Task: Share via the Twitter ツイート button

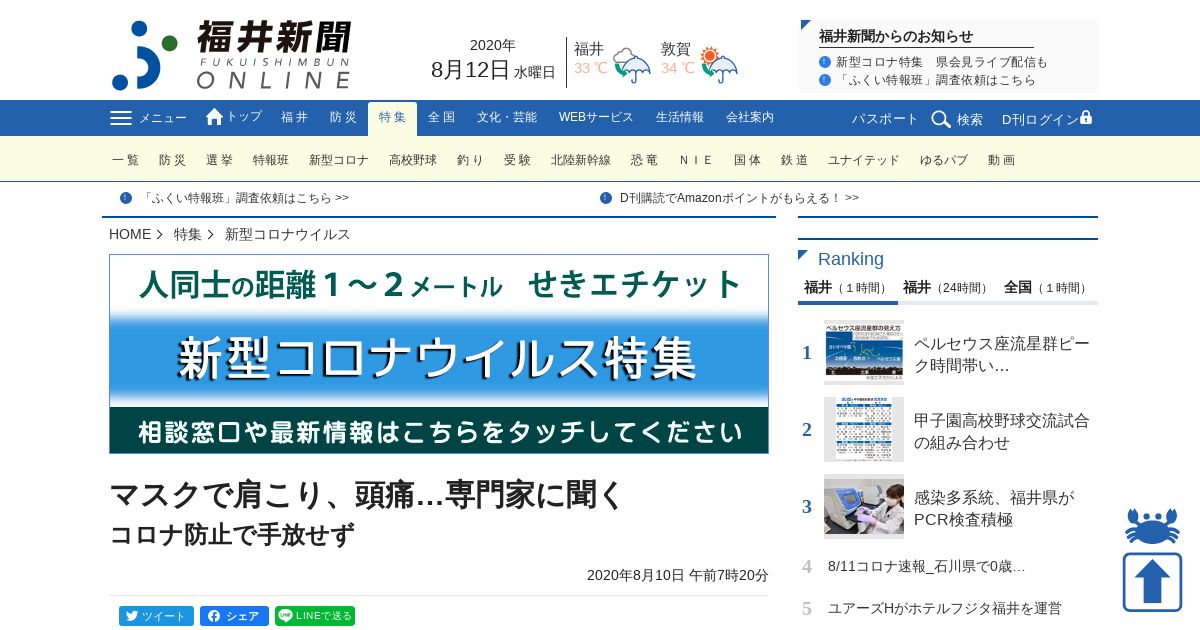Action: coord(156,616)
